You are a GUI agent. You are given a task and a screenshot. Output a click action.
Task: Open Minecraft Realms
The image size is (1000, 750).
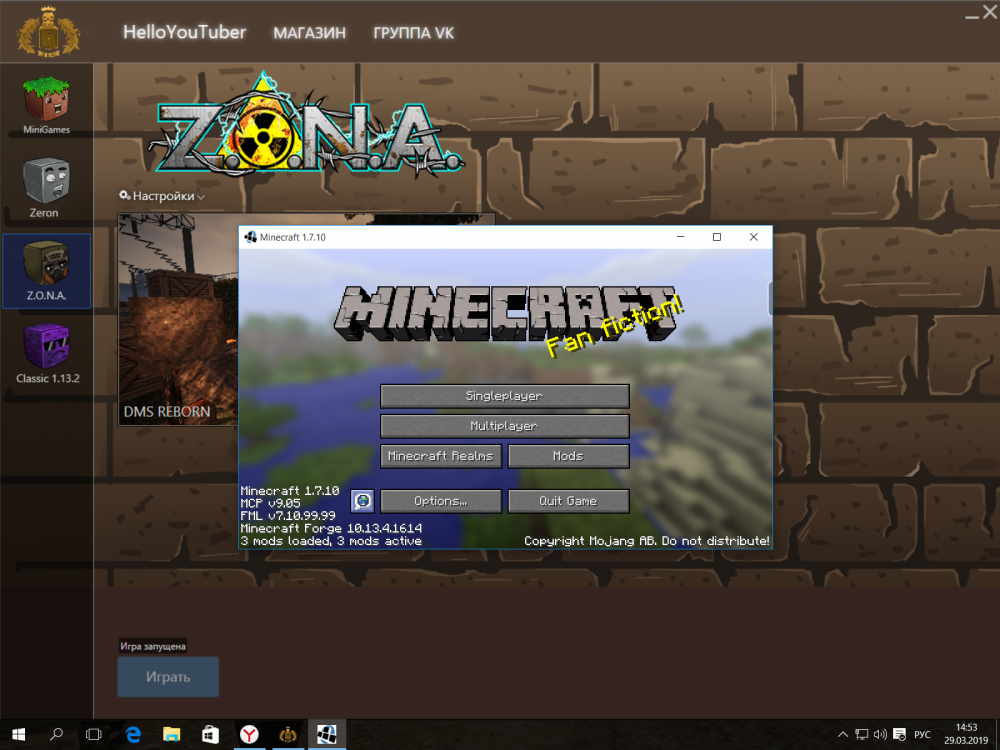coord(440,456)
